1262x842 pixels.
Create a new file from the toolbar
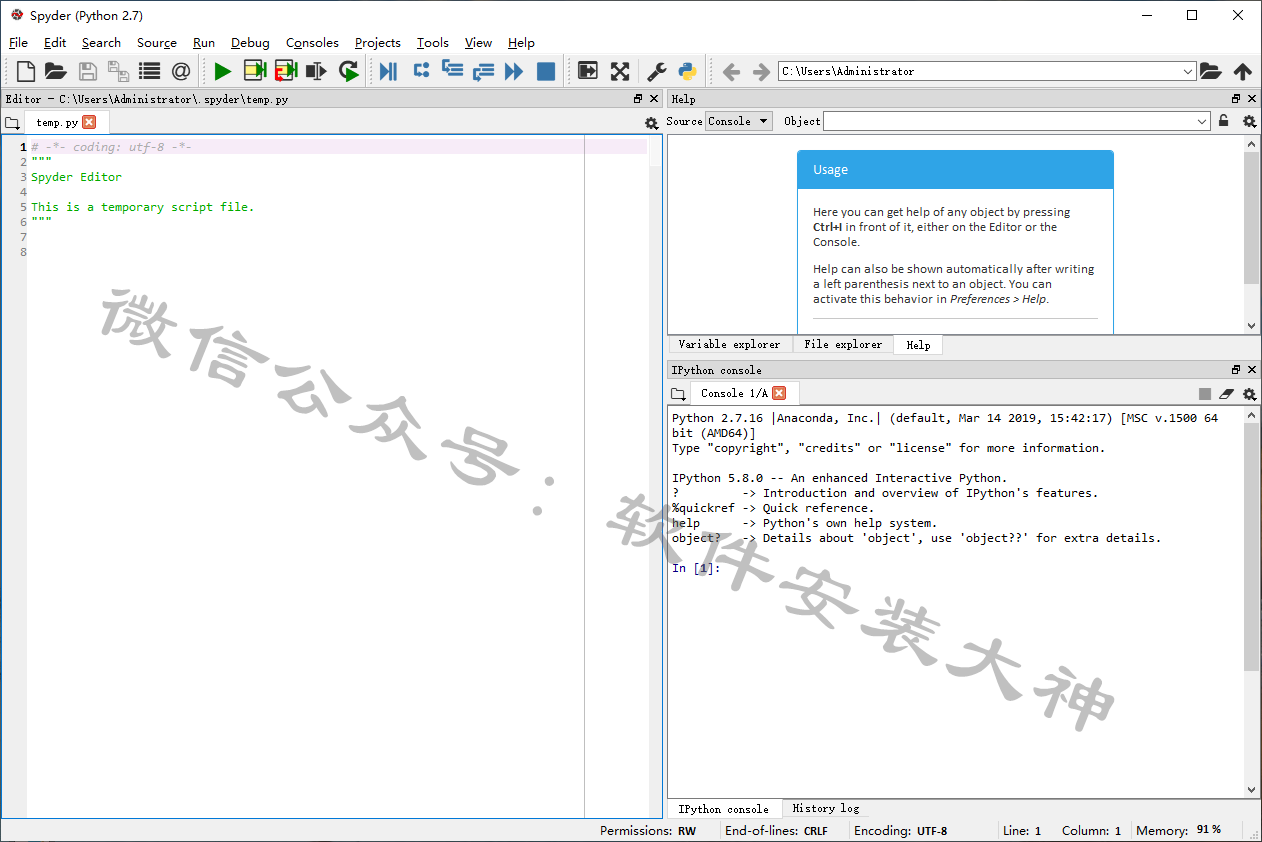coord(26,71)
